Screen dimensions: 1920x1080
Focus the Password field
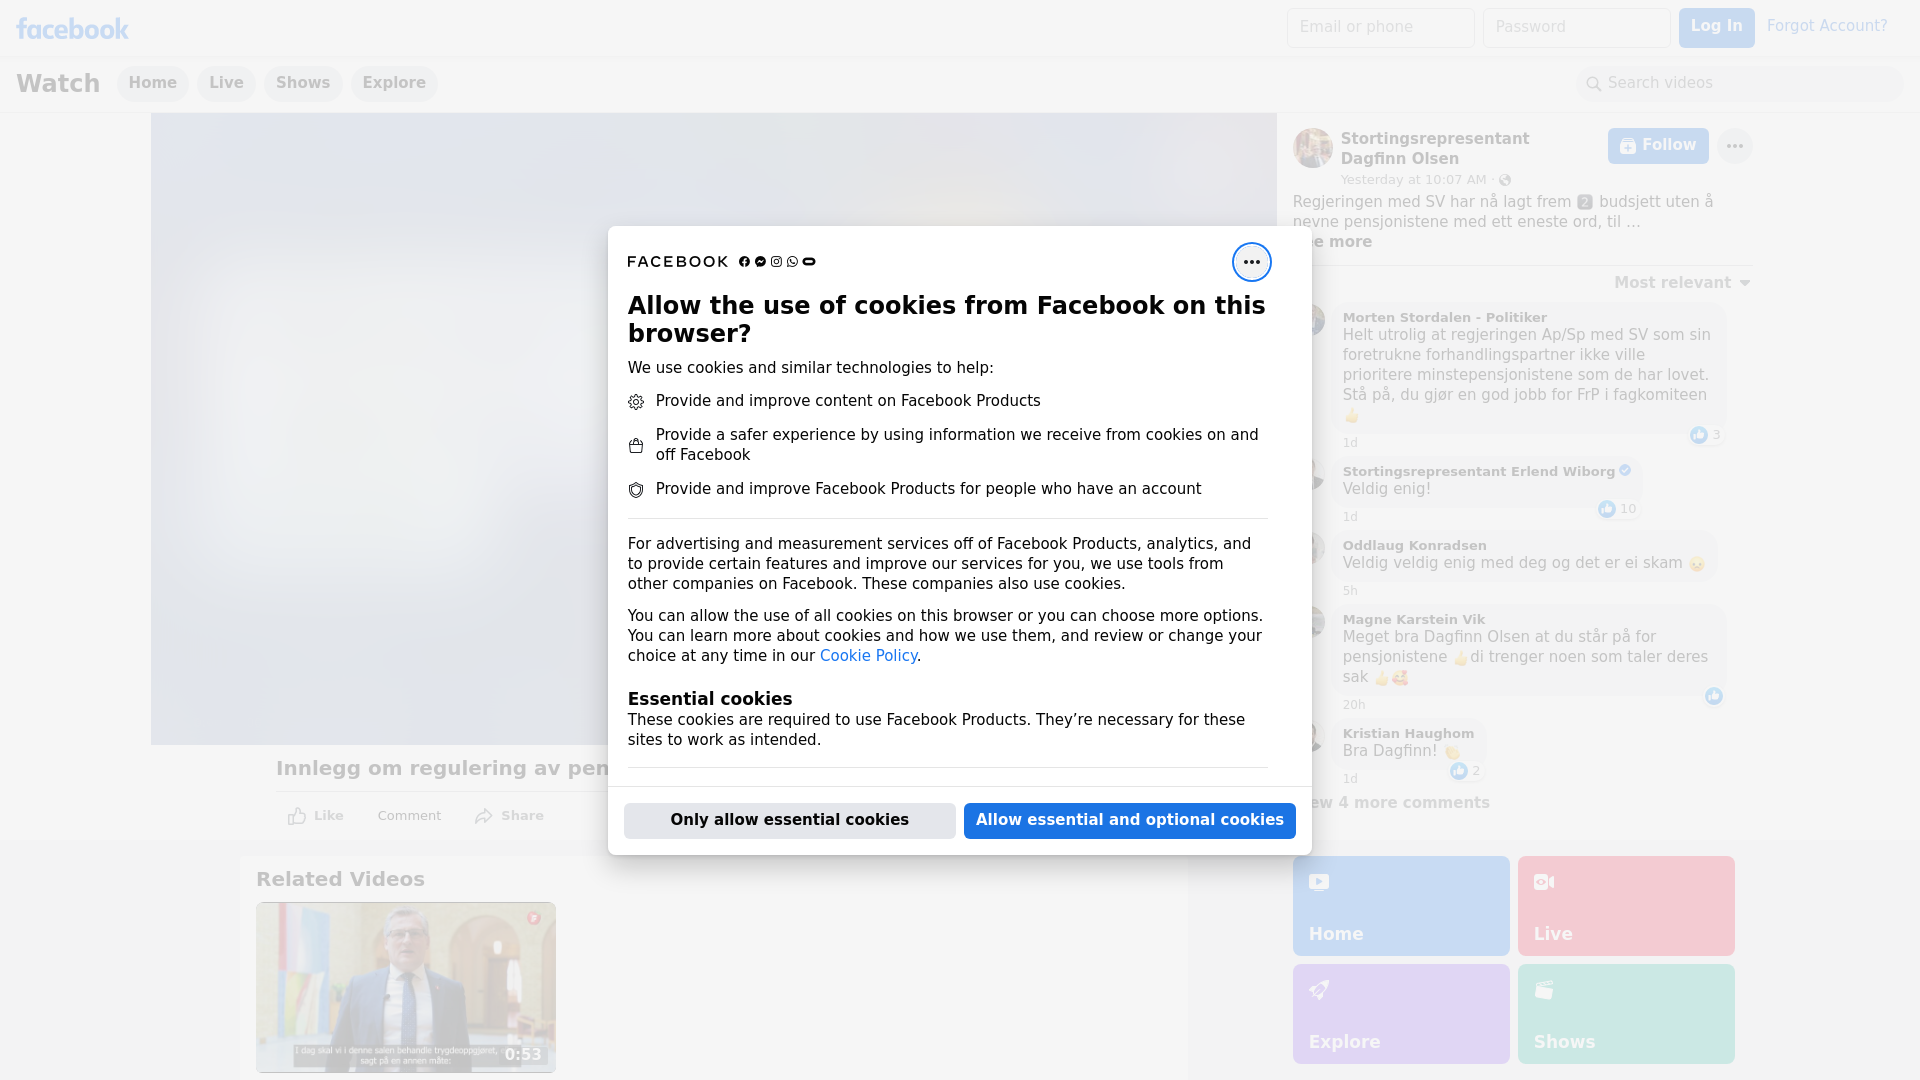point(1576,28)
